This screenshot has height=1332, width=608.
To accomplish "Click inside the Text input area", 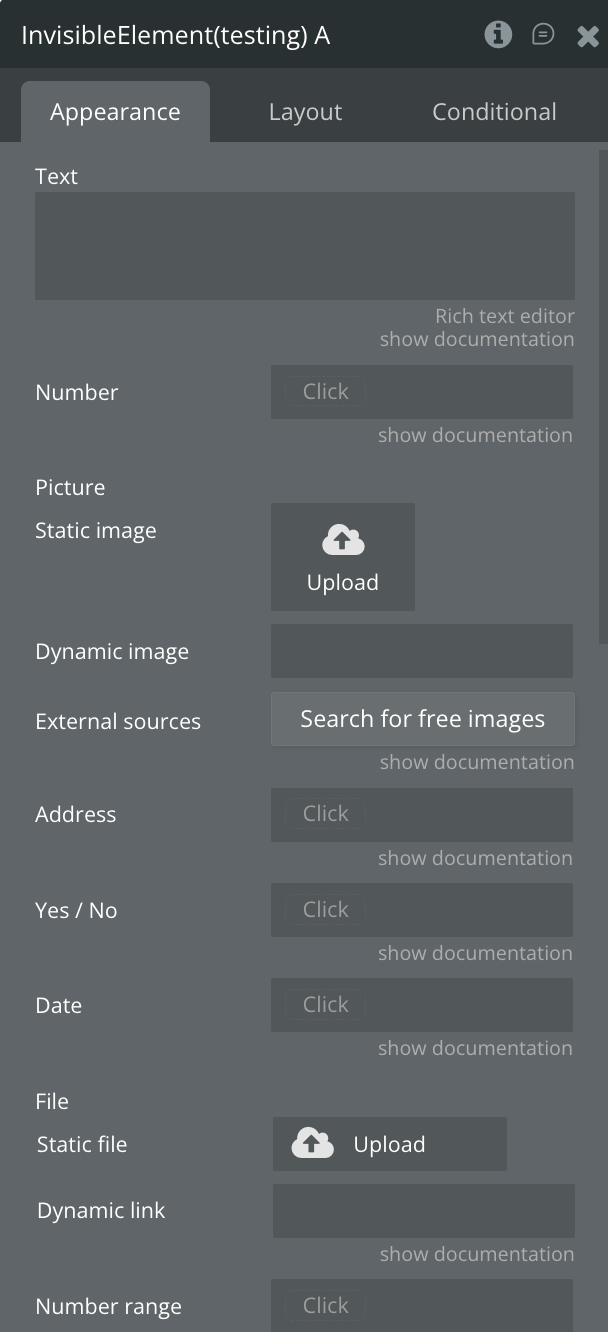I will (x=304, y=246).
